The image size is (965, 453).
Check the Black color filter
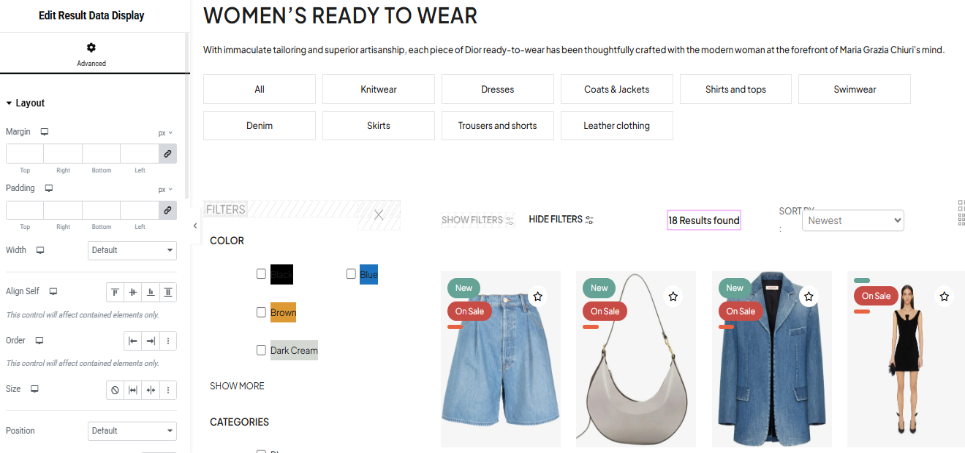point(261,274)
